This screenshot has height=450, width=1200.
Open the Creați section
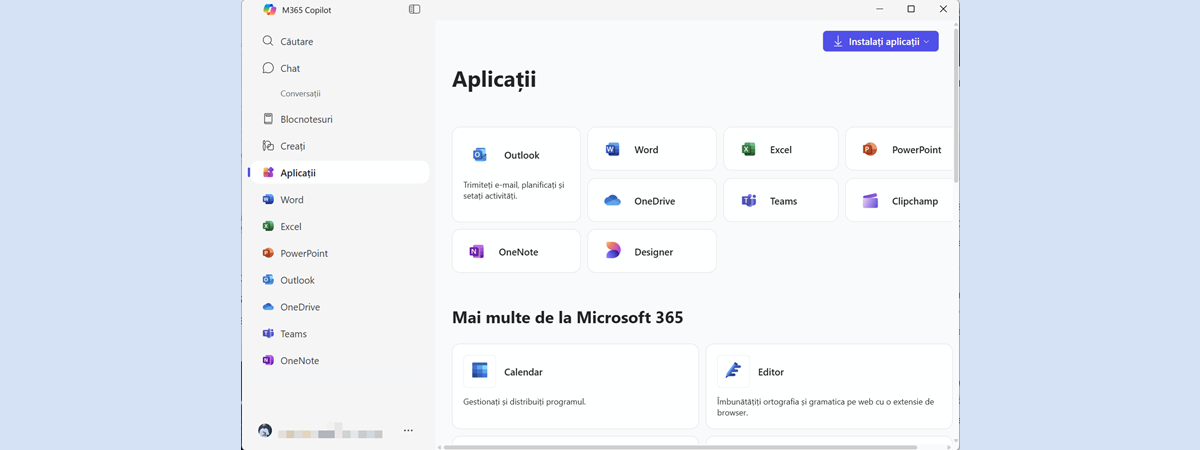tap(292, 146)
